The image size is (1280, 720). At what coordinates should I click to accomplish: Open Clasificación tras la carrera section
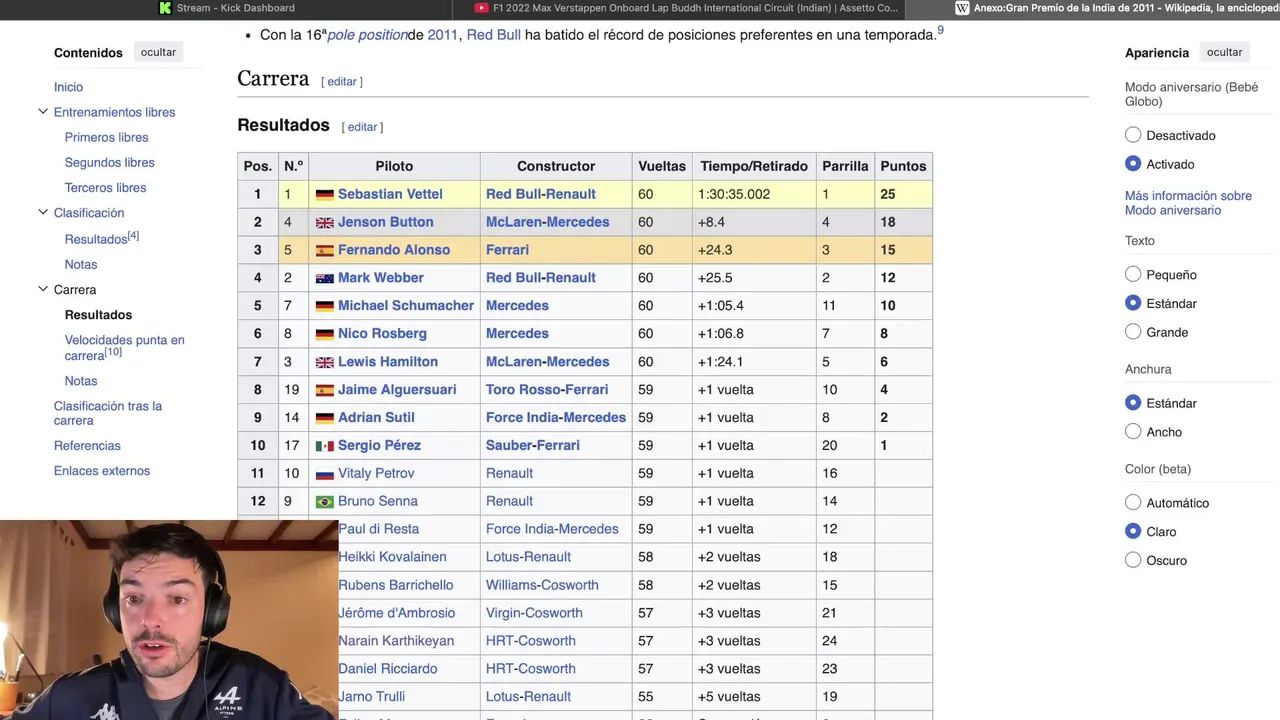point(108,413)
